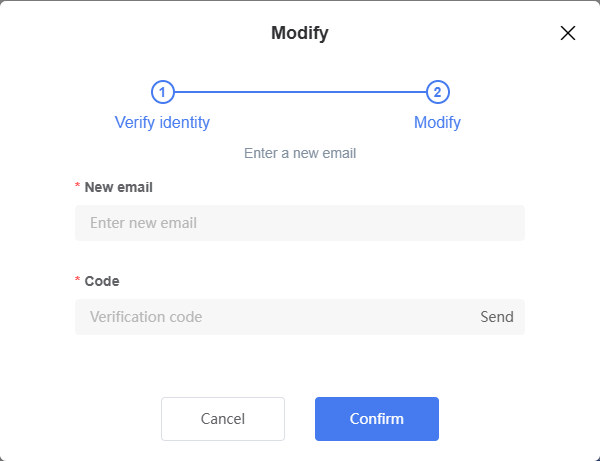Click the Code field label

[x=102, y=281]
